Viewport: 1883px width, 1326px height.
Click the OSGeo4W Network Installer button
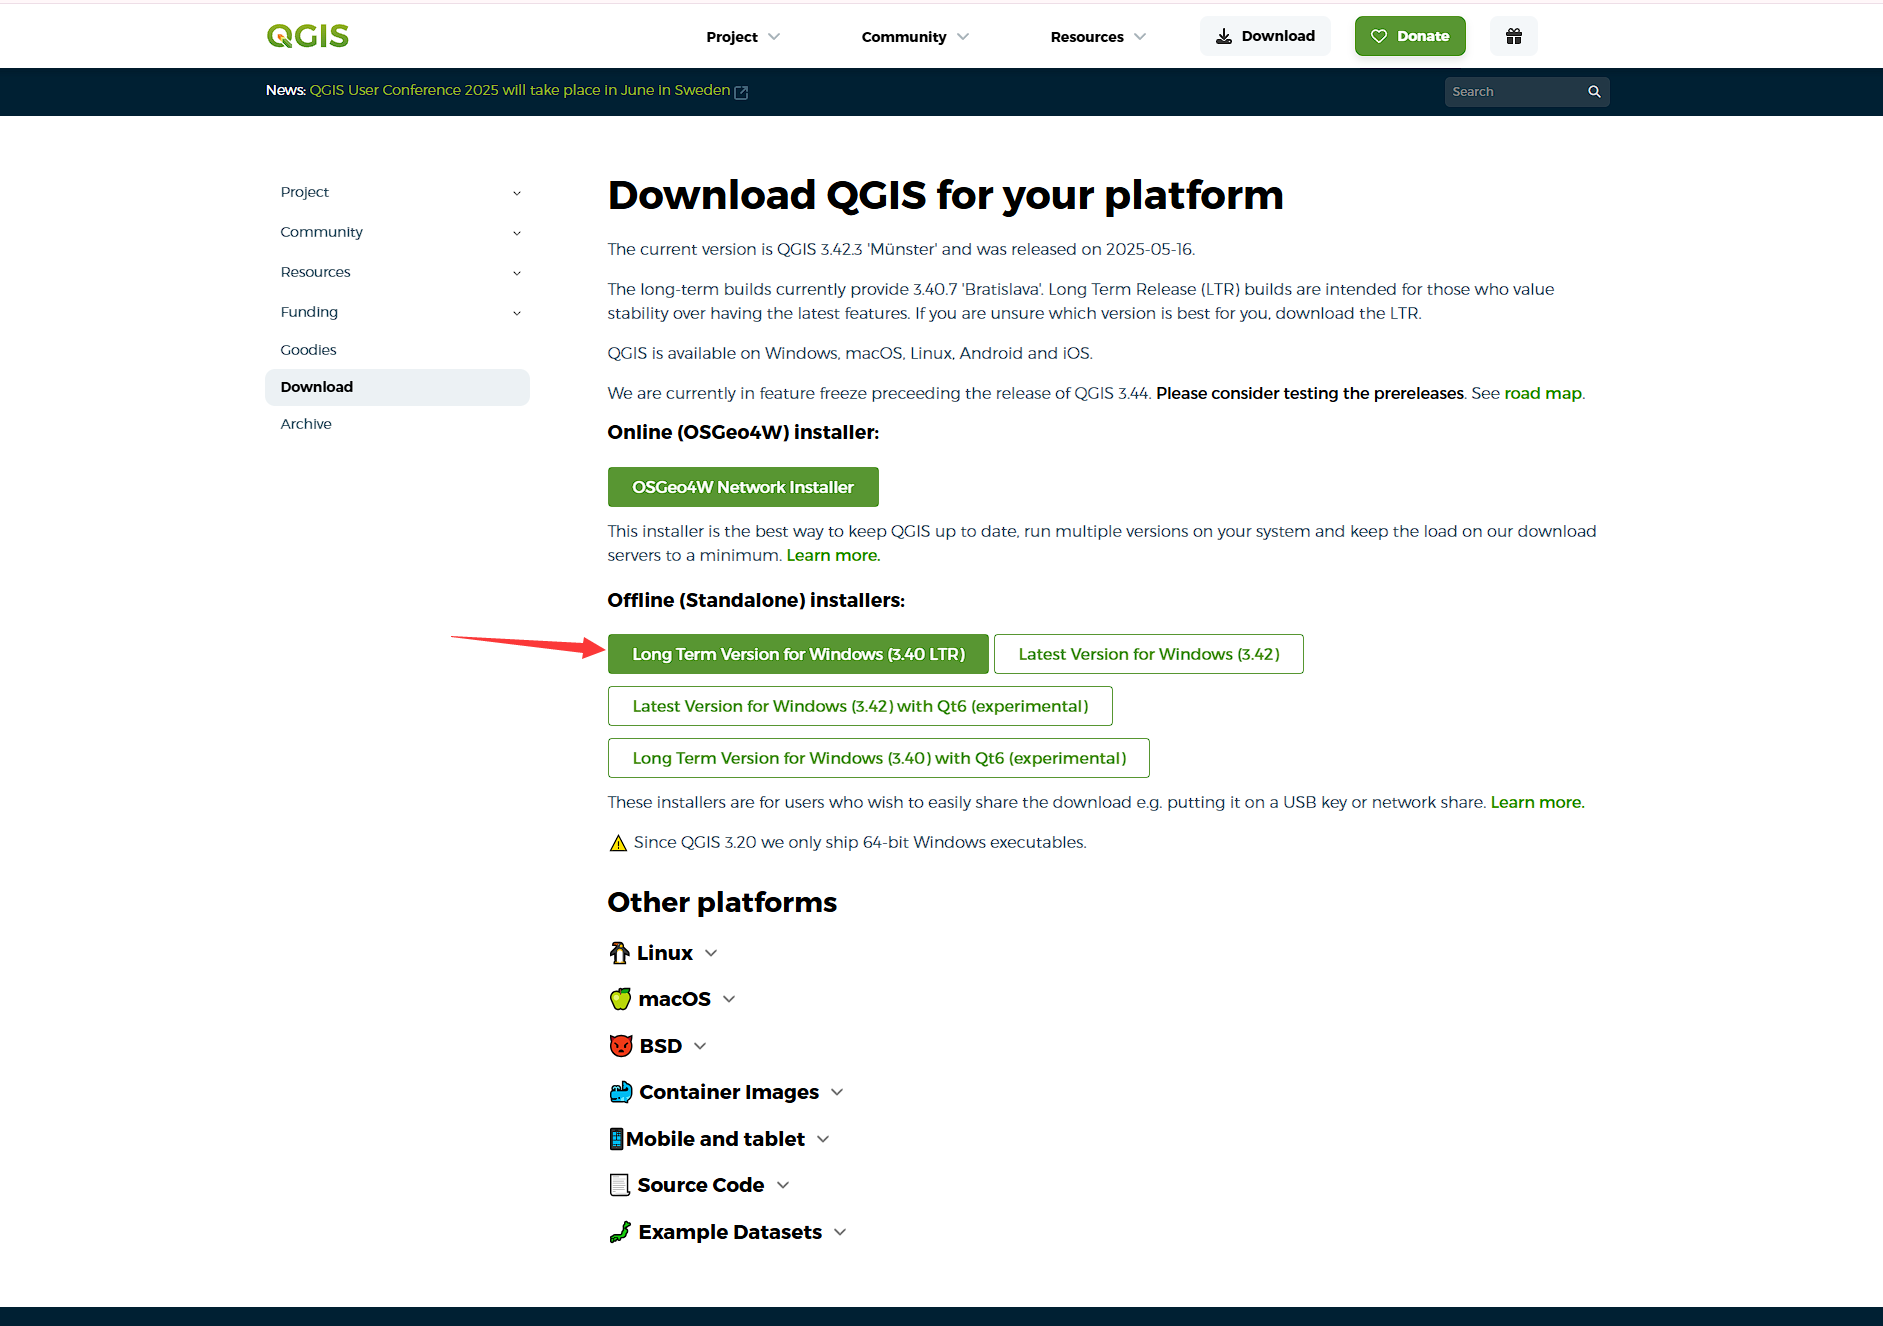coord(743,487)
